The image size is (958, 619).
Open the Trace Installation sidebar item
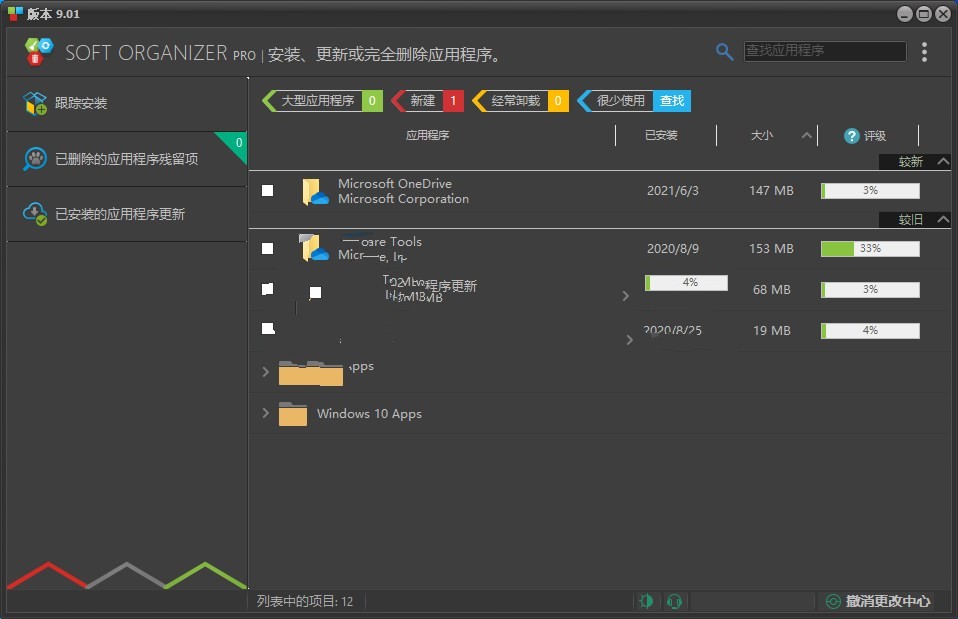pos(126,103)
